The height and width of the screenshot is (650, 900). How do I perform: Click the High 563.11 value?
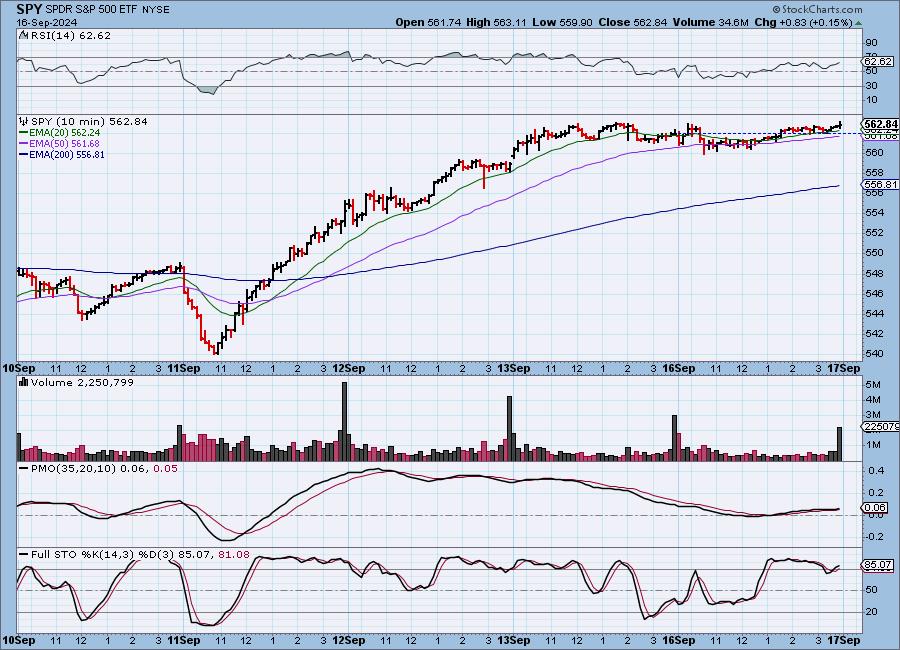tap(496, 22)
